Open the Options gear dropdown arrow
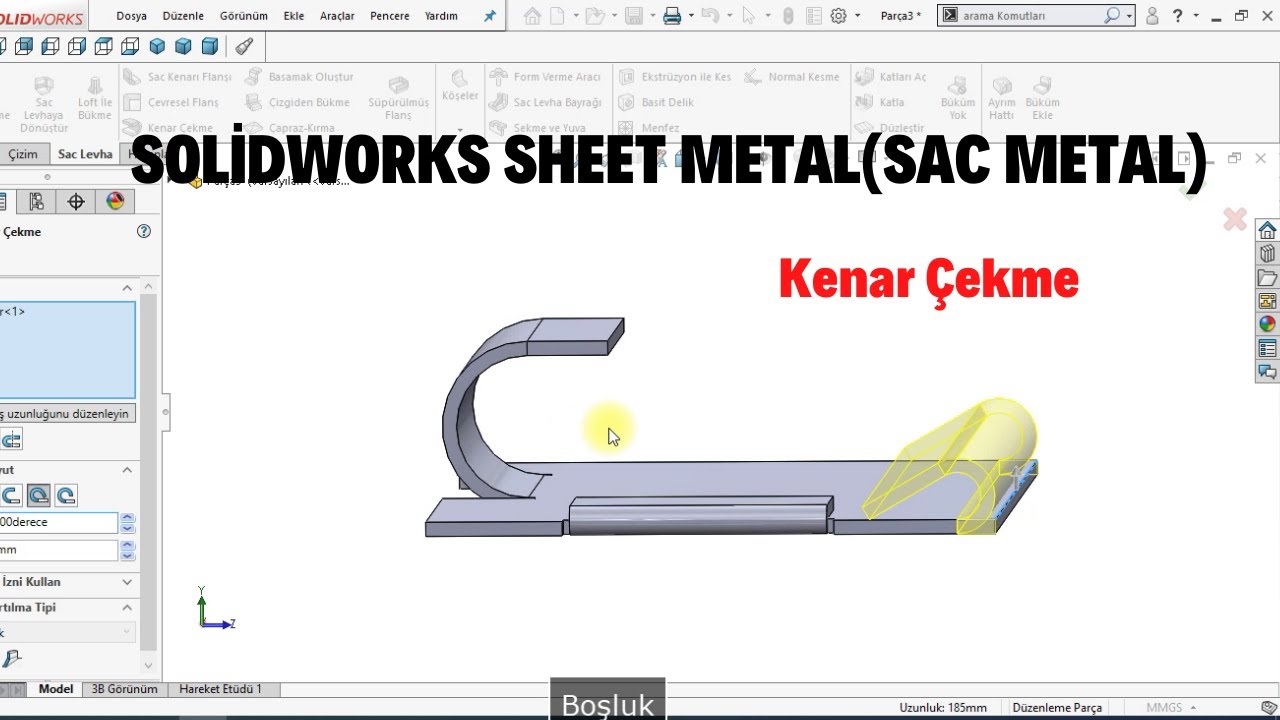The width and height of the screenshot is (1280, 720). click(x=857, y=17)
